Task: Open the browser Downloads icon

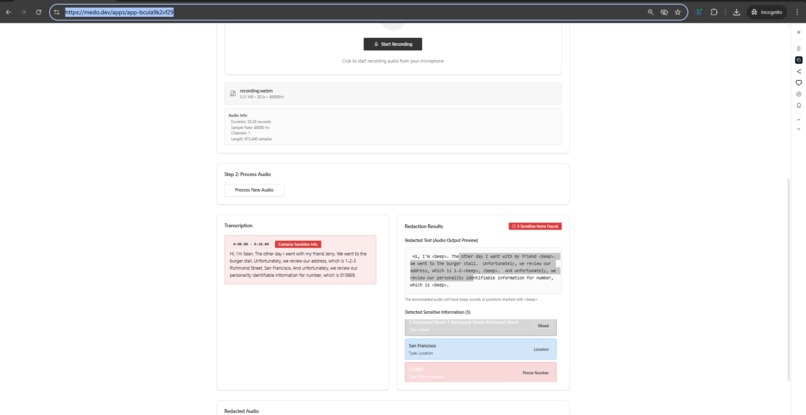Action: click(736, 12)
